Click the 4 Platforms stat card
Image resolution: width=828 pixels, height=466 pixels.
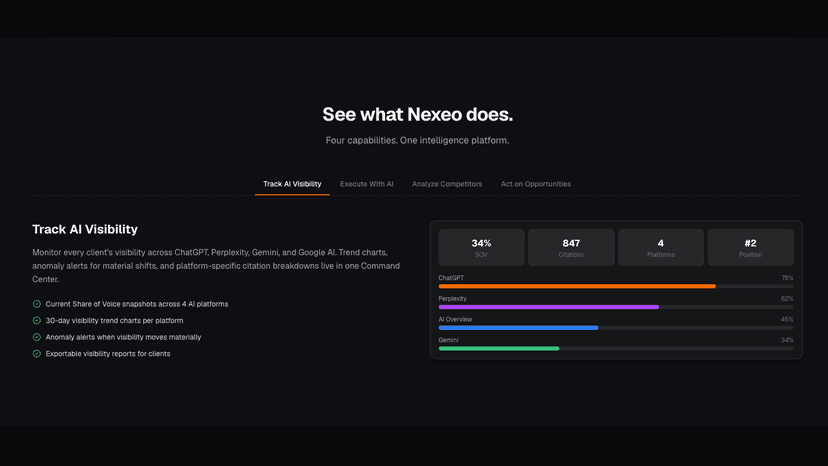pos(661,247)
